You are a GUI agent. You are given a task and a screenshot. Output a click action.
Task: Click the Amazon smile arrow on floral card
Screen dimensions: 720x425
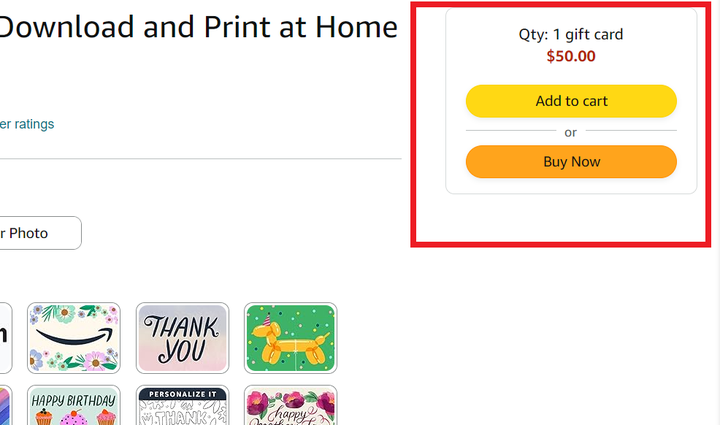click(x=73, y=337)
